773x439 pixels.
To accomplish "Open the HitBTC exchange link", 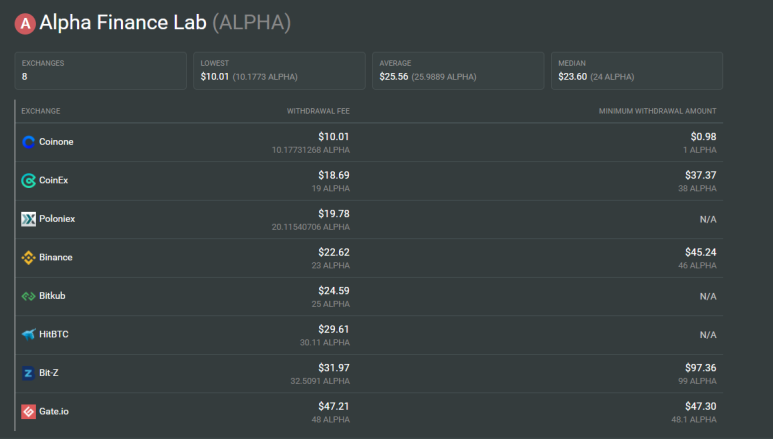I will [54, 334].
